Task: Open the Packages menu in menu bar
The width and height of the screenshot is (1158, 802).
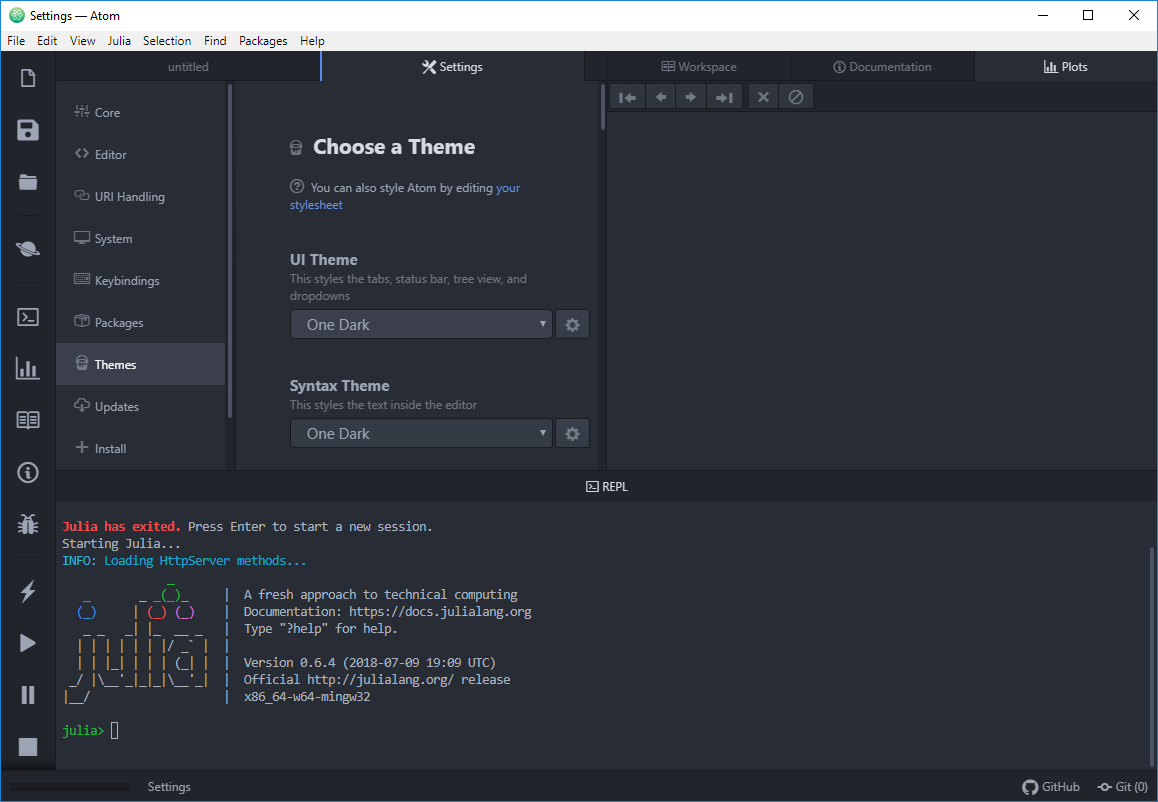Action: 263,41
